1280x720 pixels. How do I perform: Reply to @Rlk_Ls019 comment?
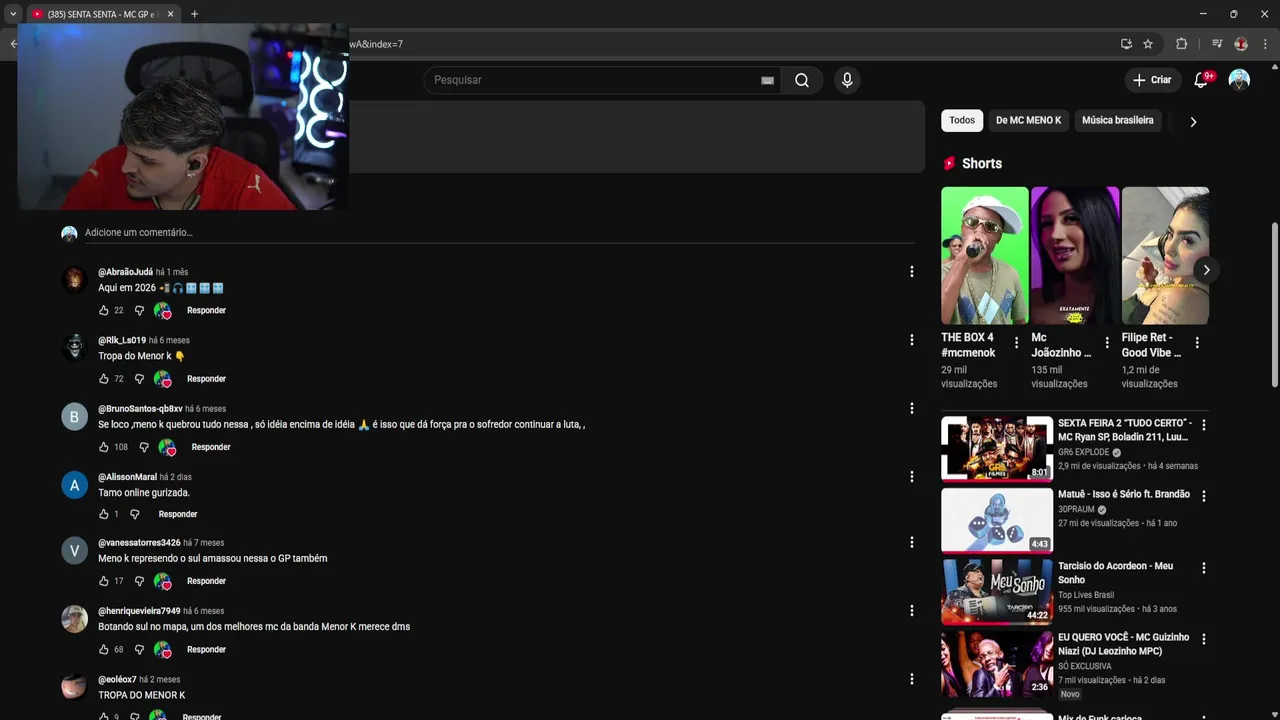click(206, 379)
